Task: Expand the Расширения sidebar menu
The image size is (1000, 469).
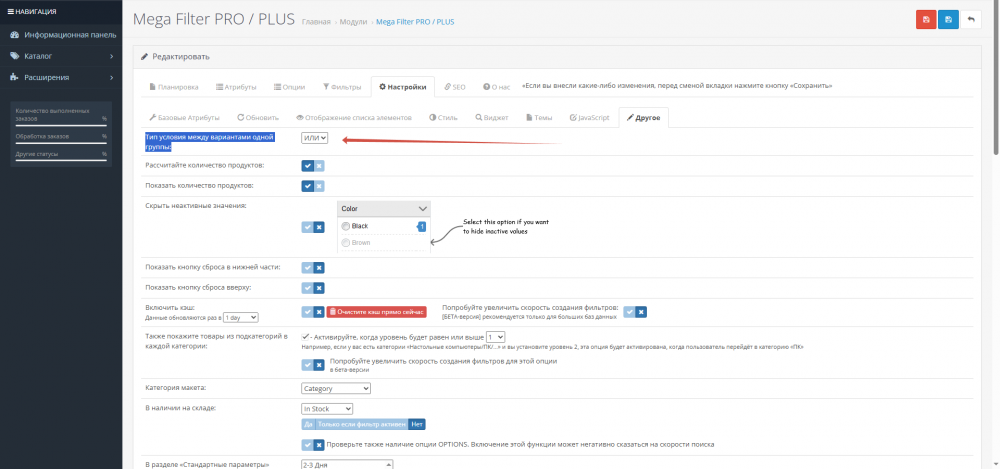Action: [61, 77]
